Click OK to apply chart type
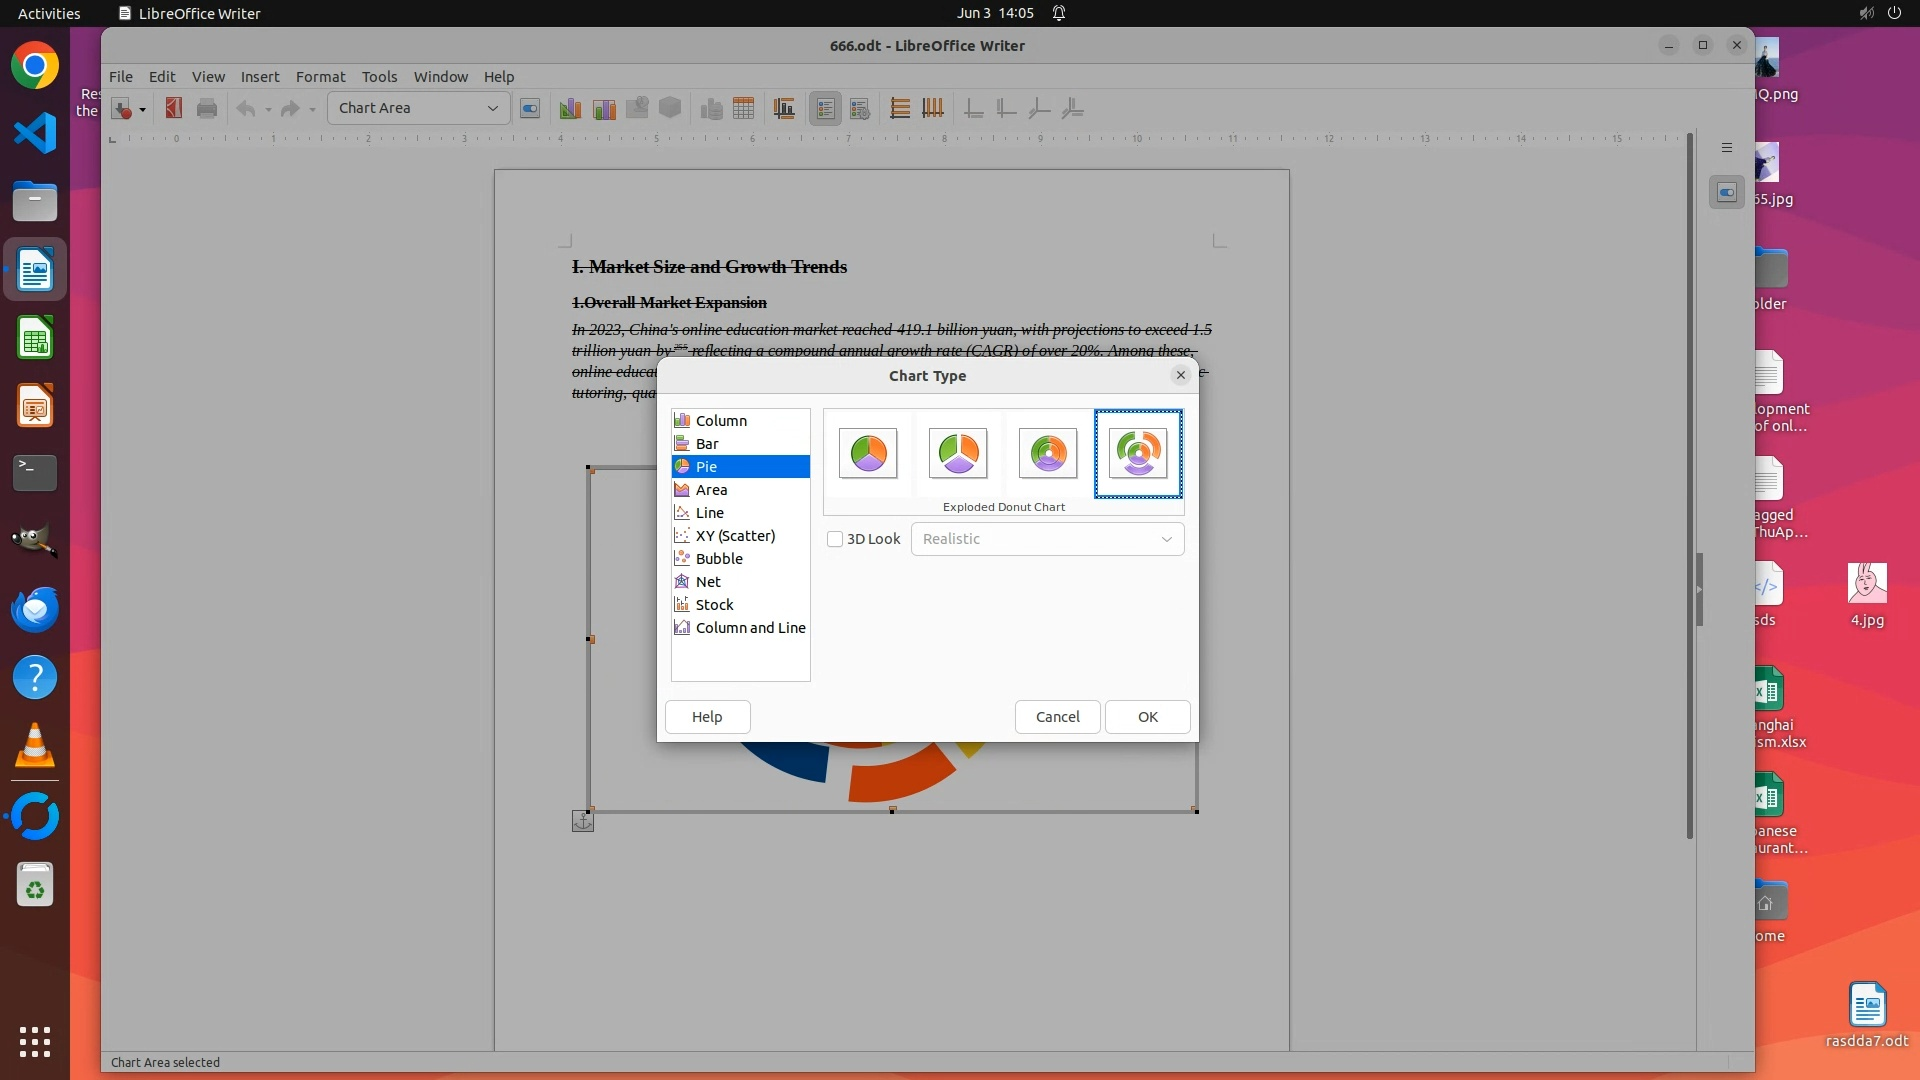This screenshot has height=1080, width=1920. pos(1147,717)
